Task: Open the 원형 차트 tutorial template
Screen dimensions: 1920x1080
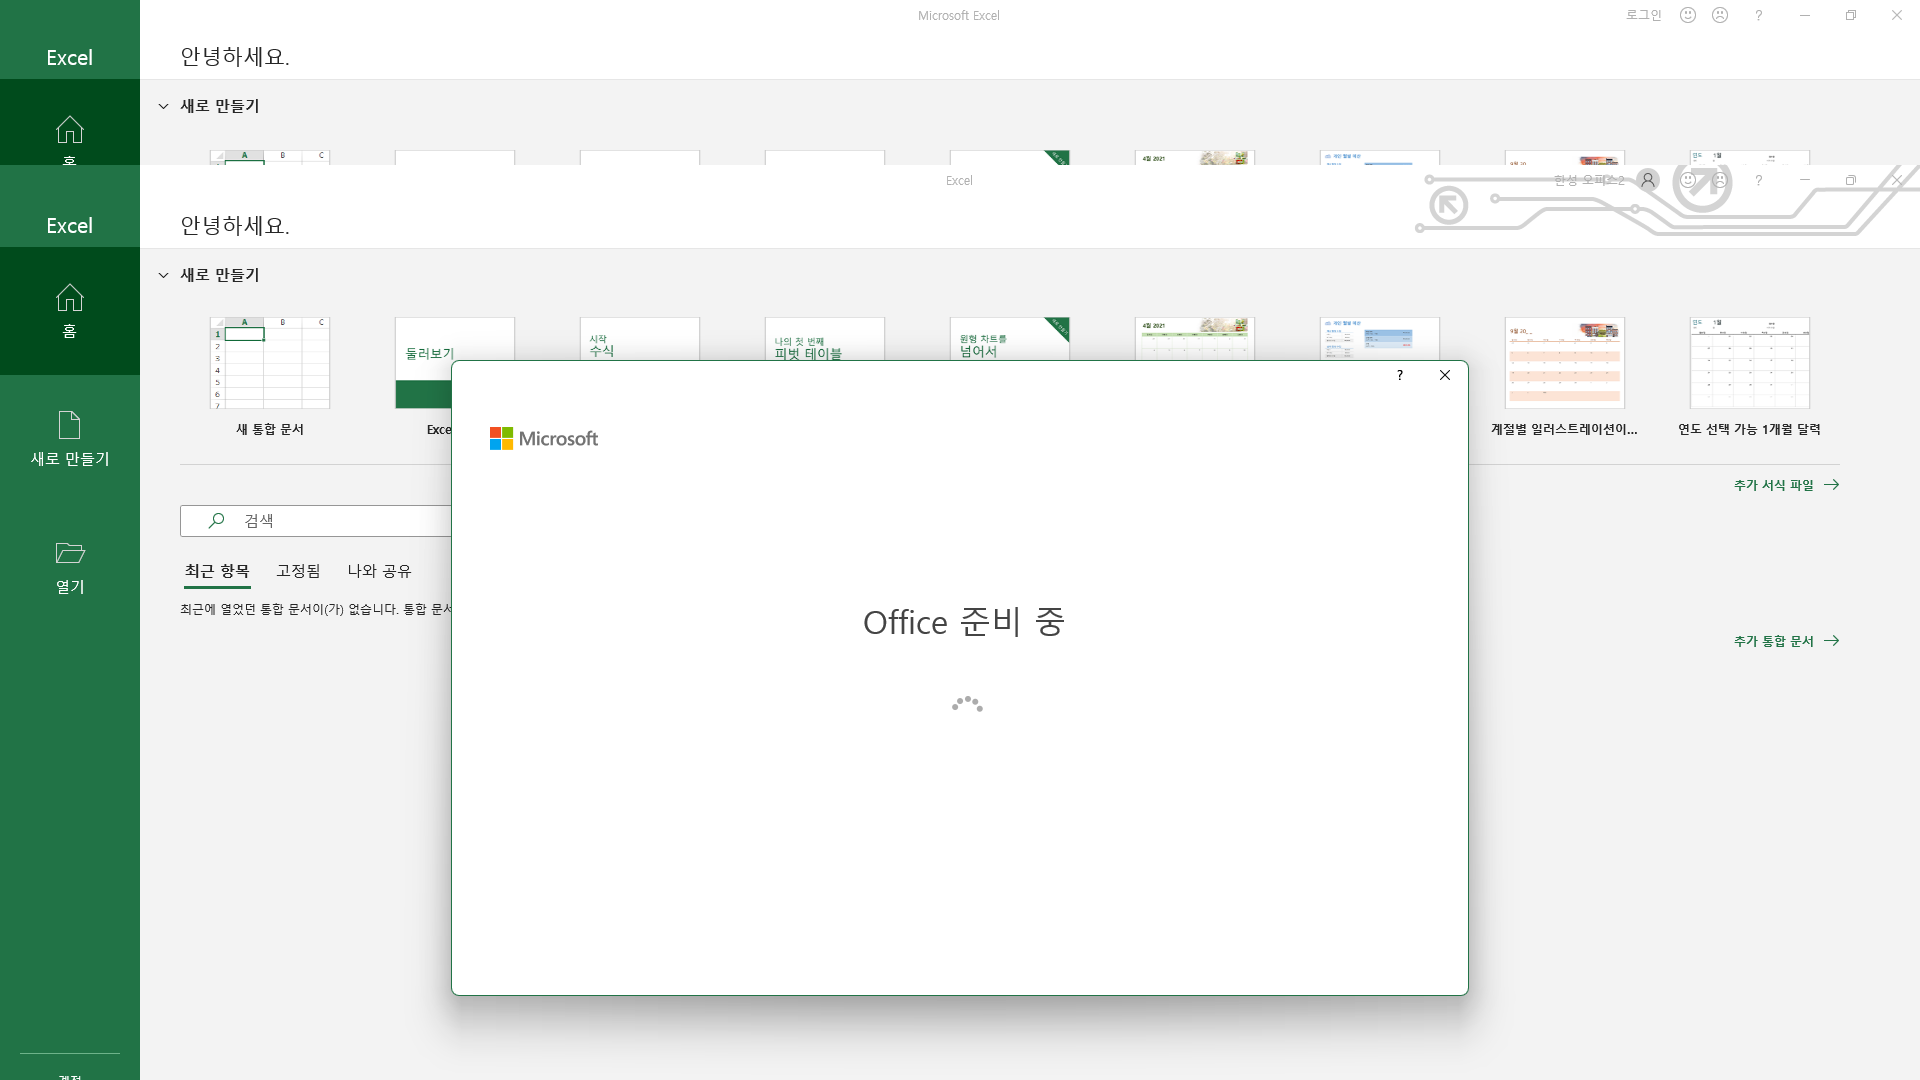Action: pyautogui.click(x=1010, y=339)
